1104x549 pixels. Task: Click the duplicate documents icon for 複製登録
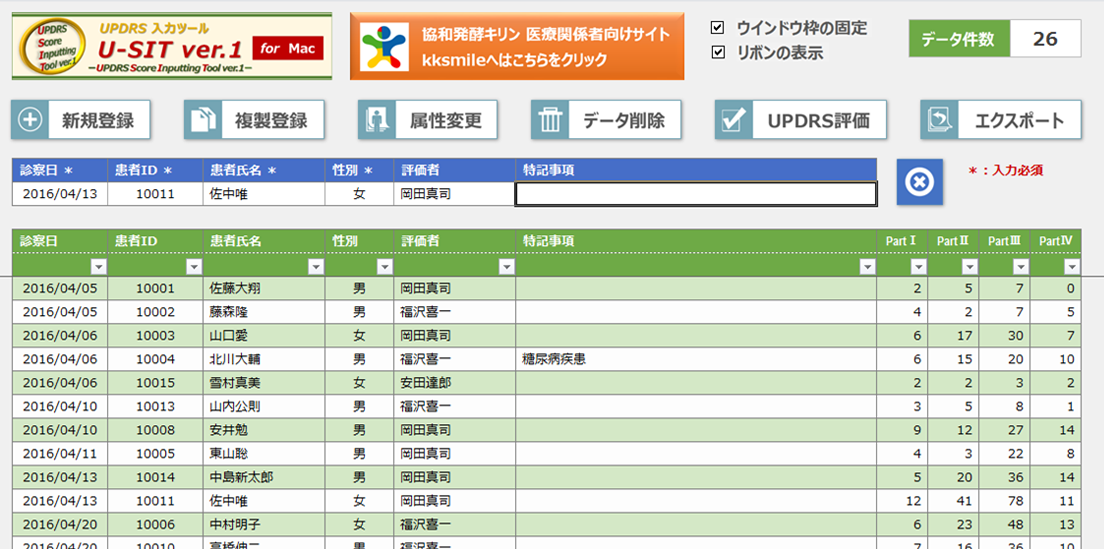(203, 120)
